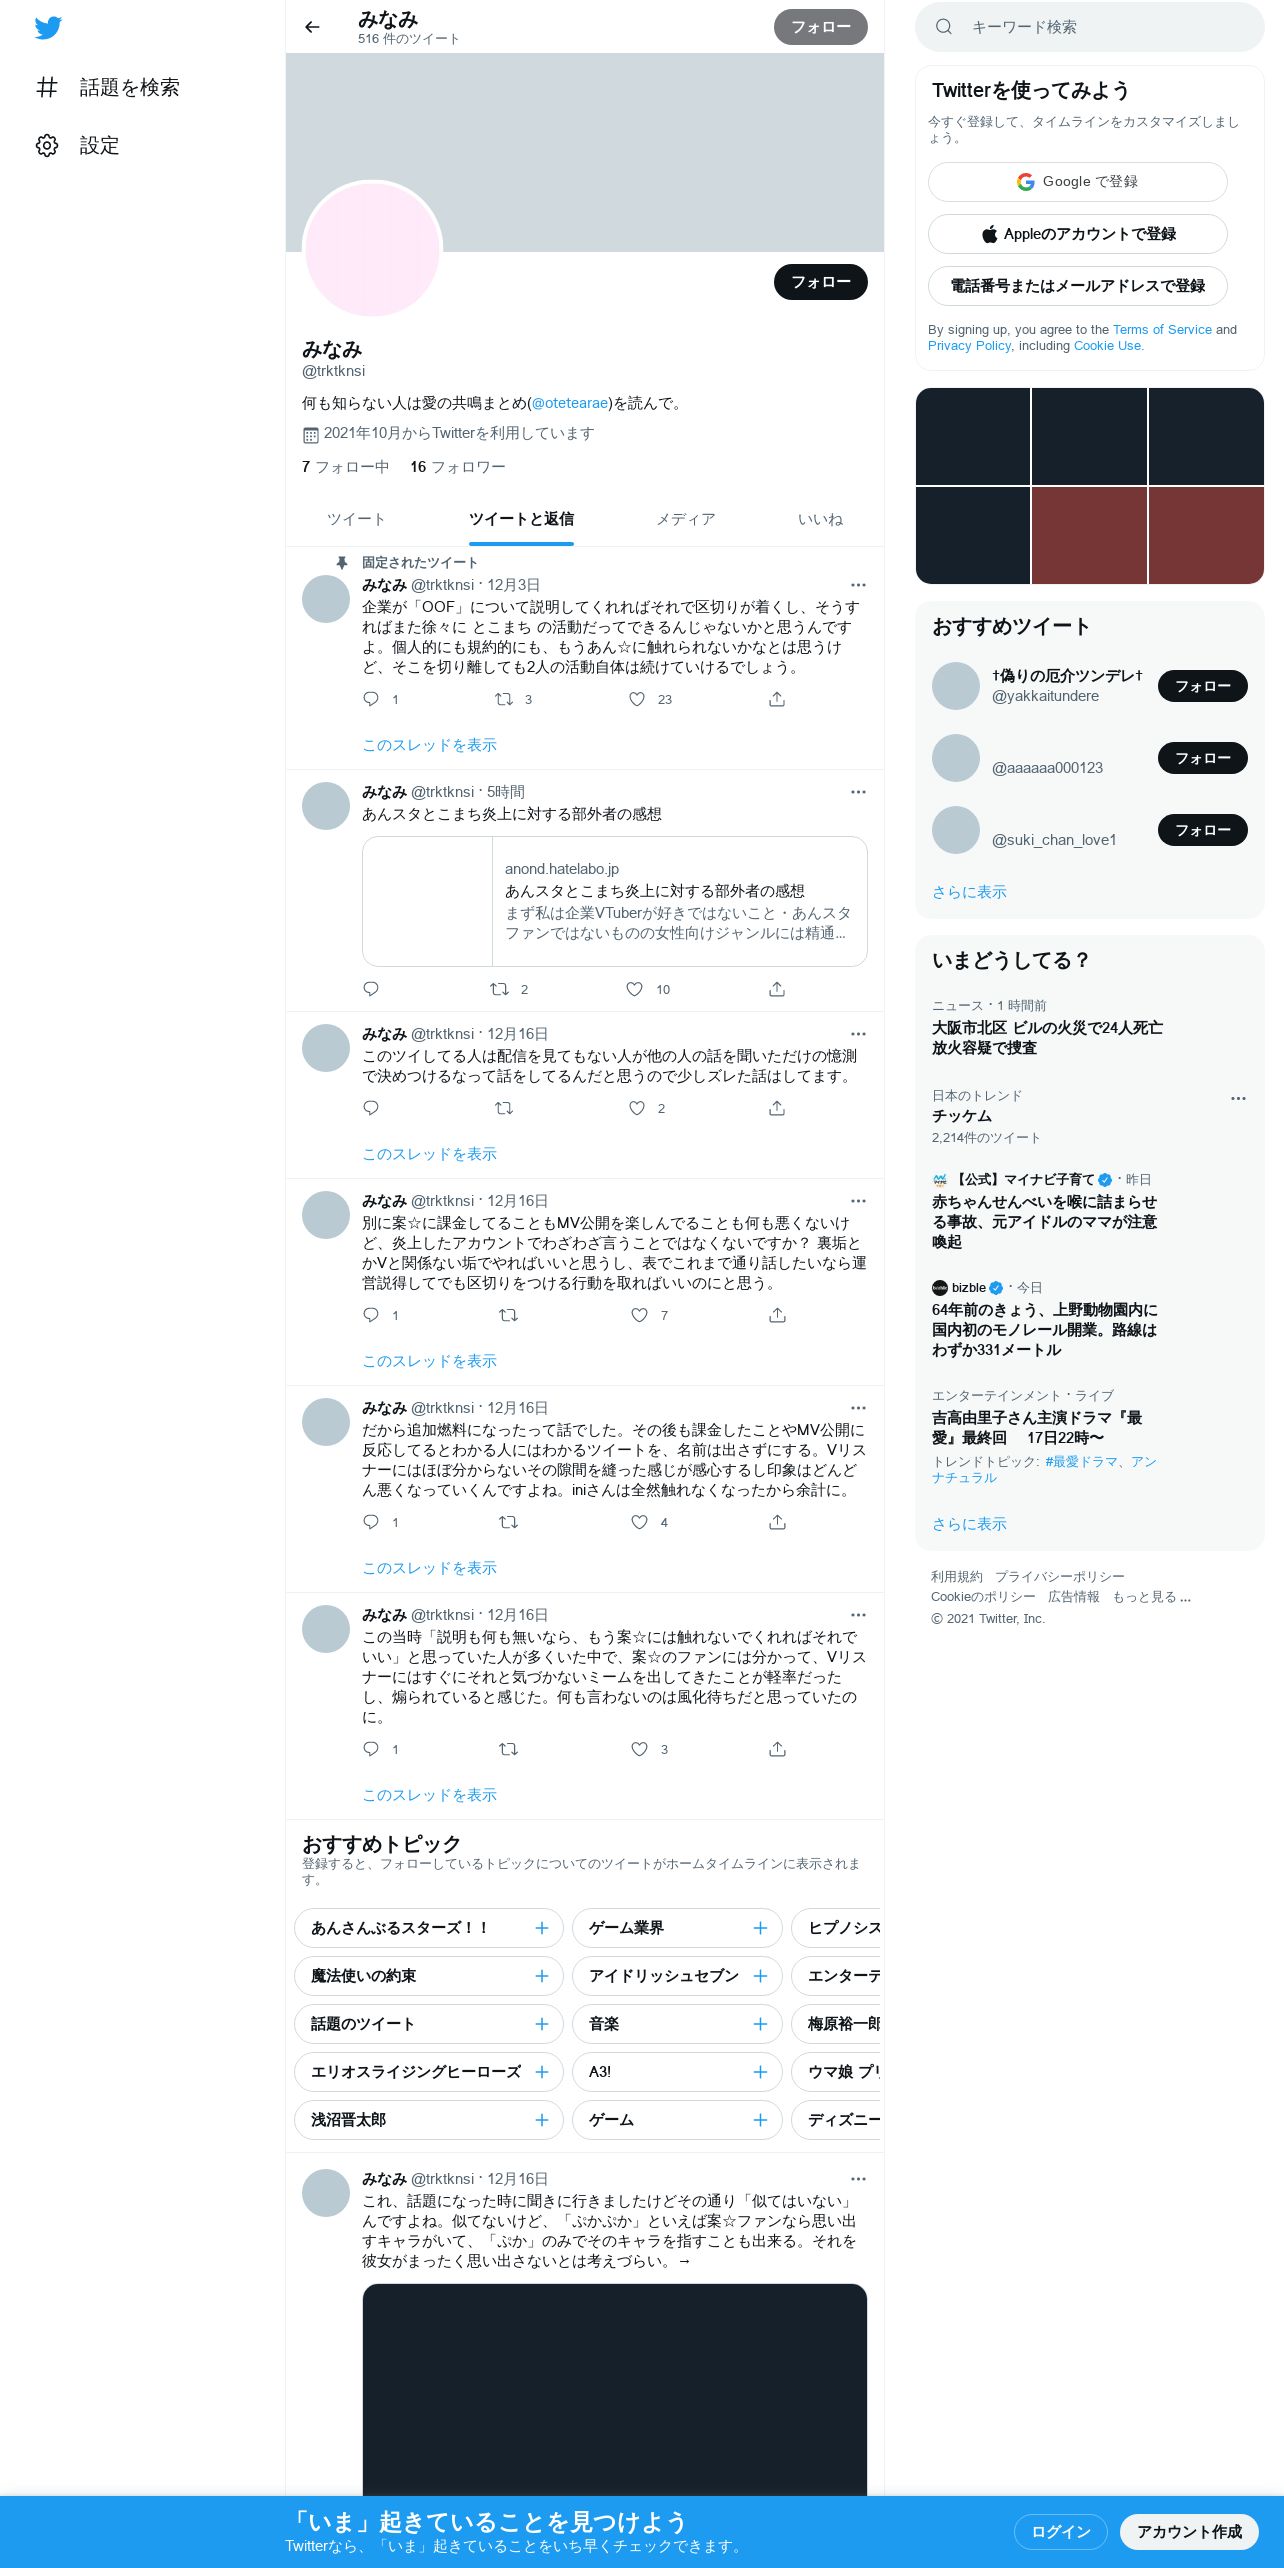Add topic 魔法使いの約束
Screen dimensions: 1284x2568
(x=541, y=1976)
